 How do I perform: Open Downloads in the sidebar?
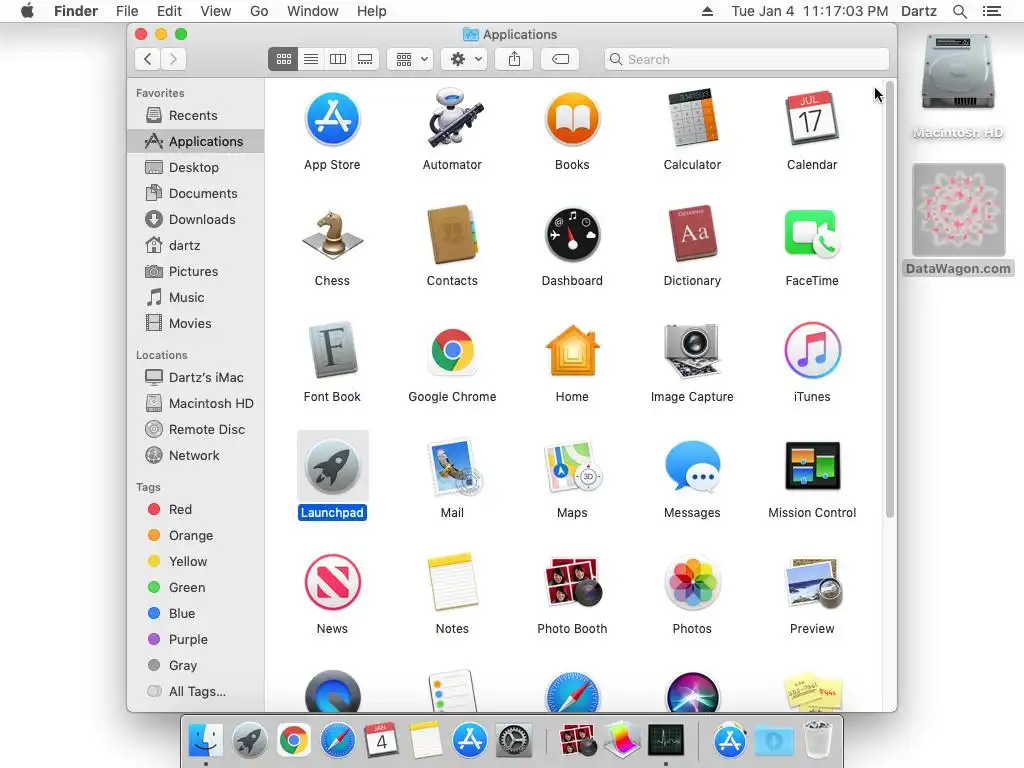pyautogui.click(x=196, y=220)
